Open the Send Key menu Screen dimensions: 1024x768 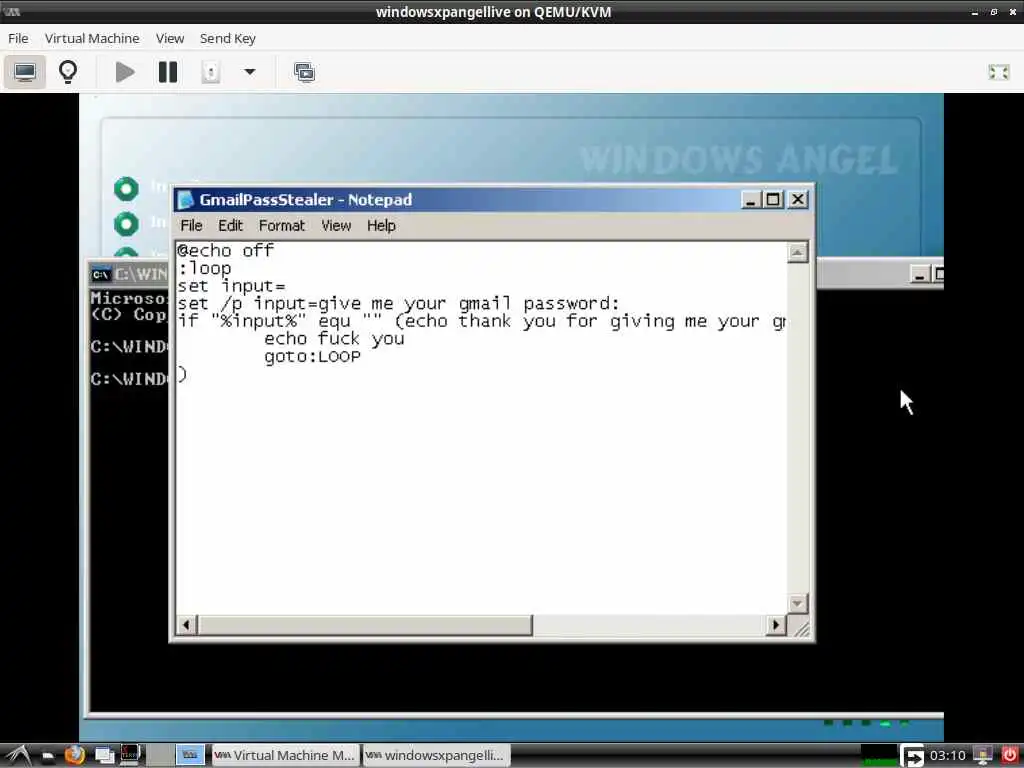[227, 39]
